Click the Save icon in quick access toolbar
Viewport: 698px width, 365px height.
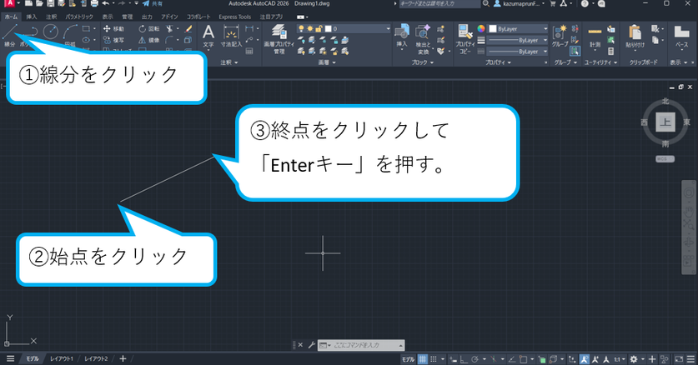pos(51,4)
